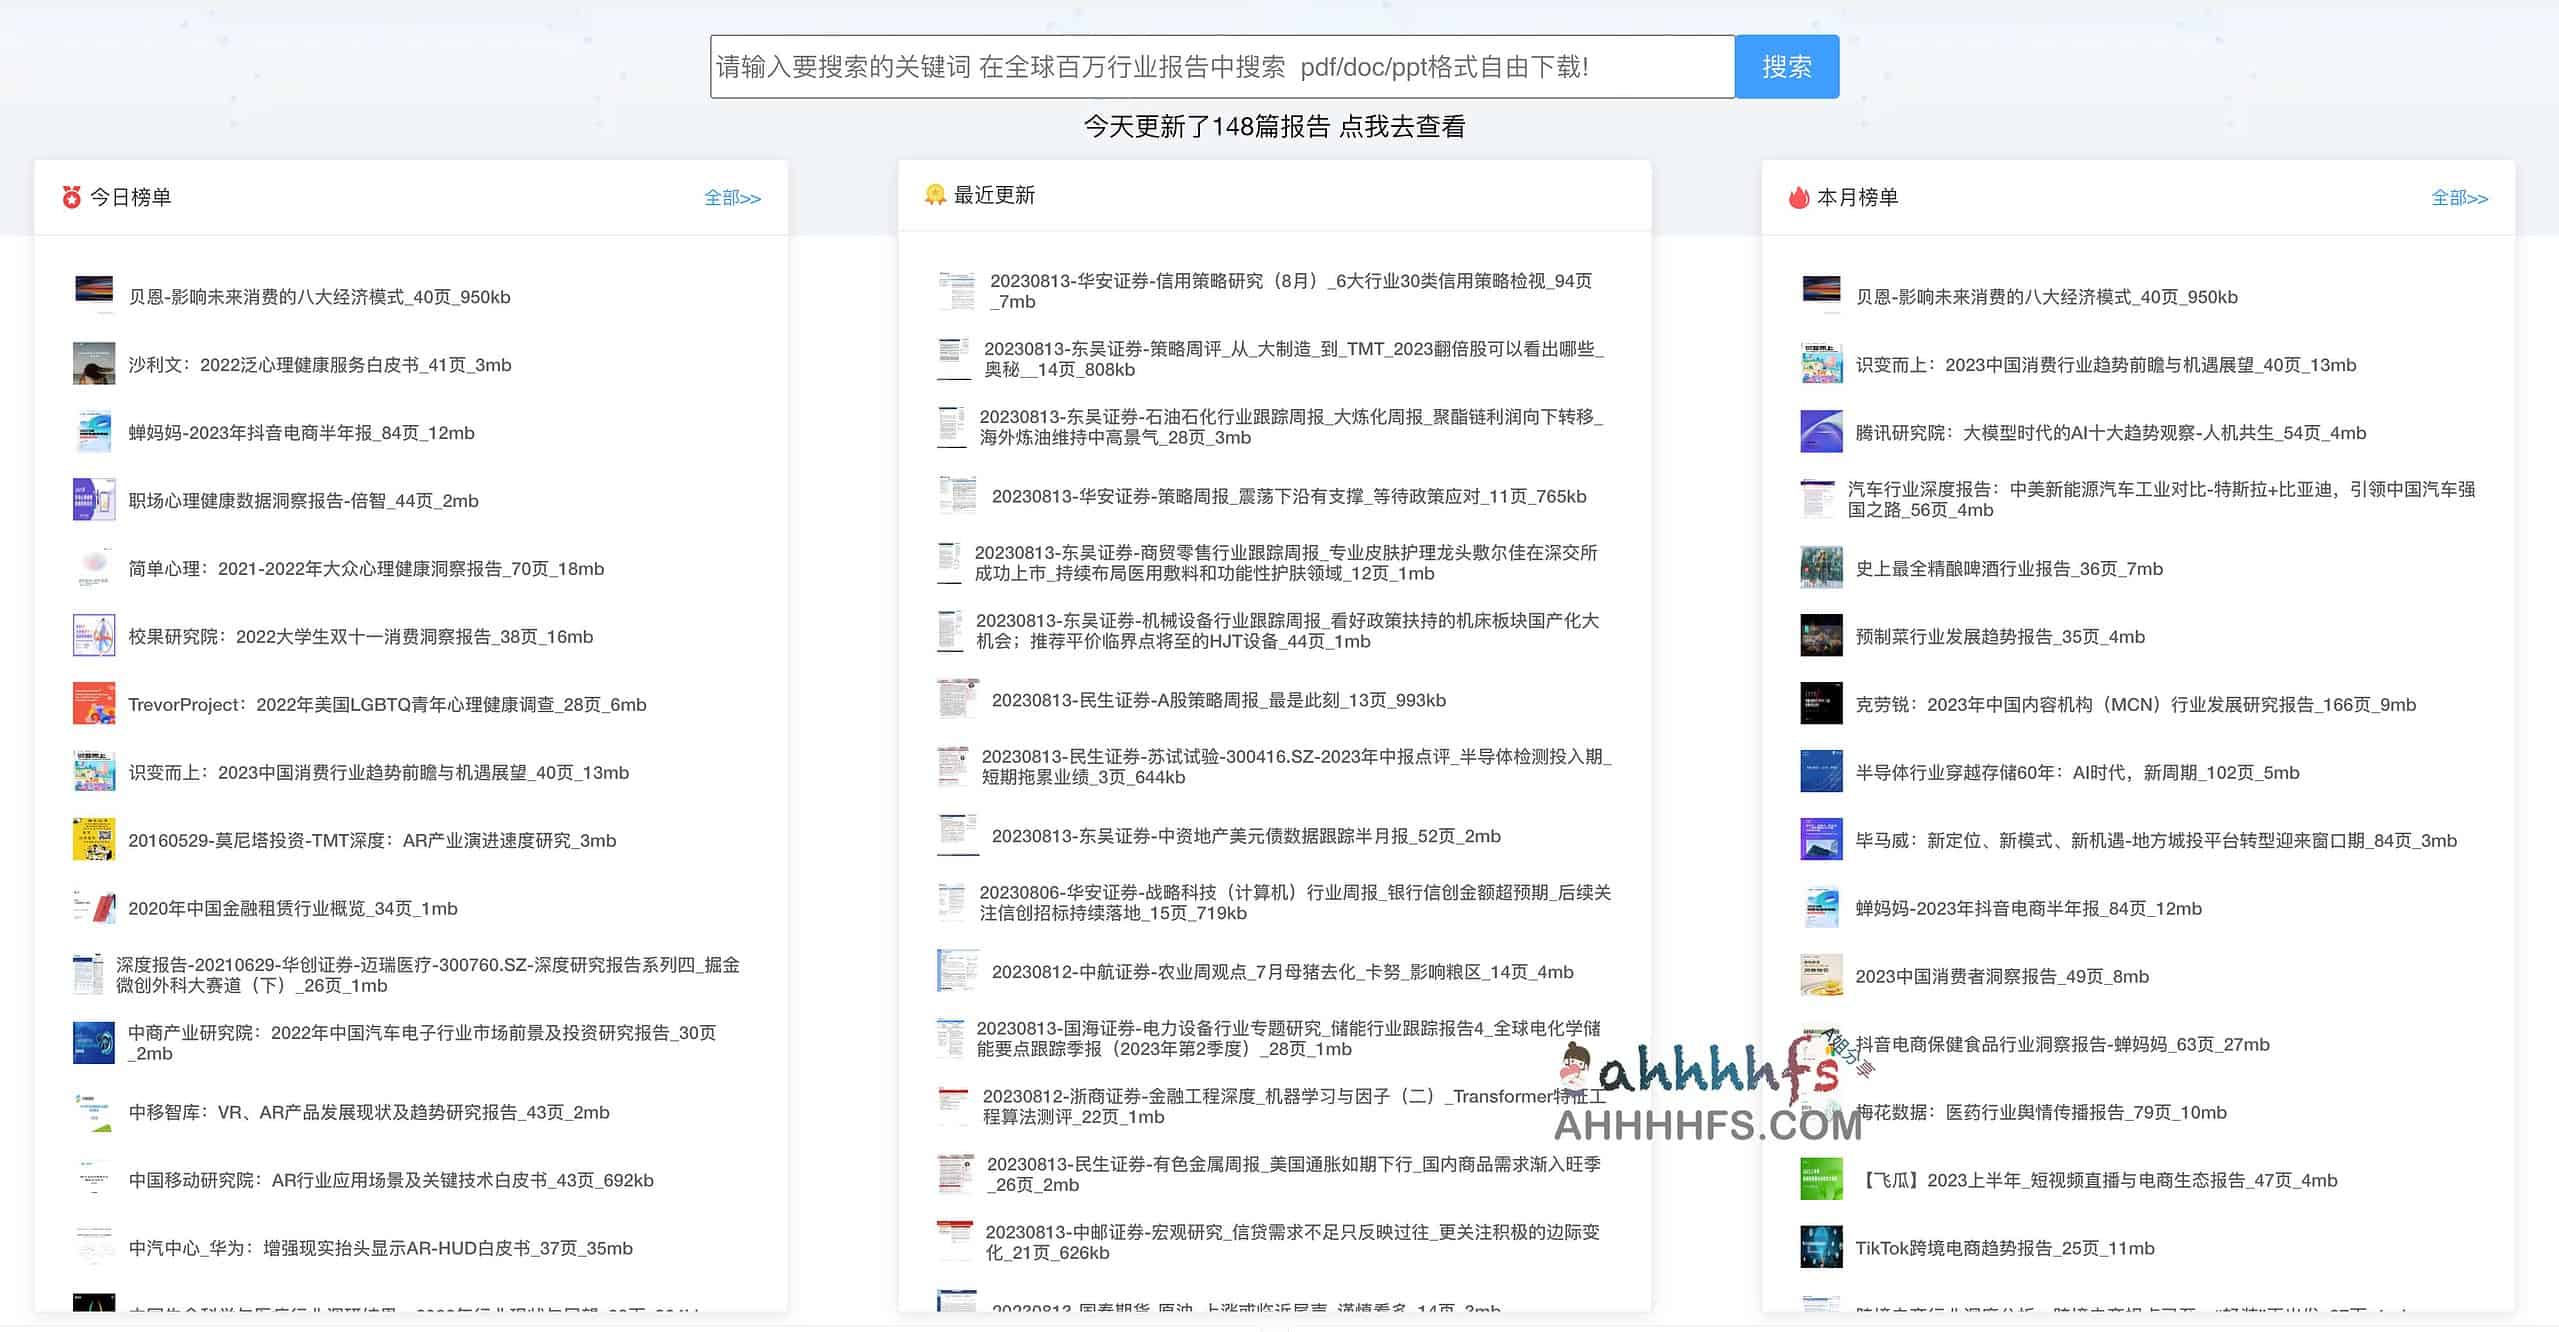Open 全部>> link for 本月榜单 list

[x=2458, y=199]
